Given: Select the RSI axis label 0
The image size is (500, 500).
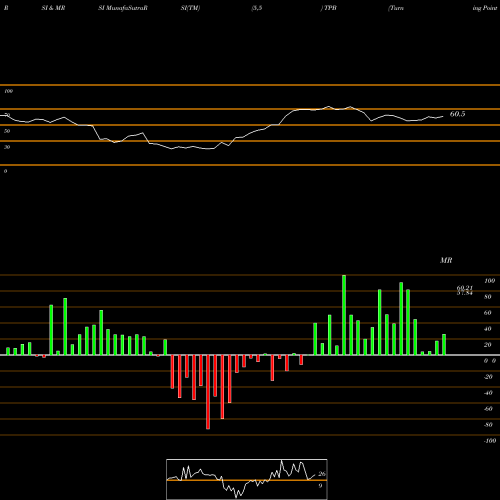Looking at the screenshot, I should (5, 171).
